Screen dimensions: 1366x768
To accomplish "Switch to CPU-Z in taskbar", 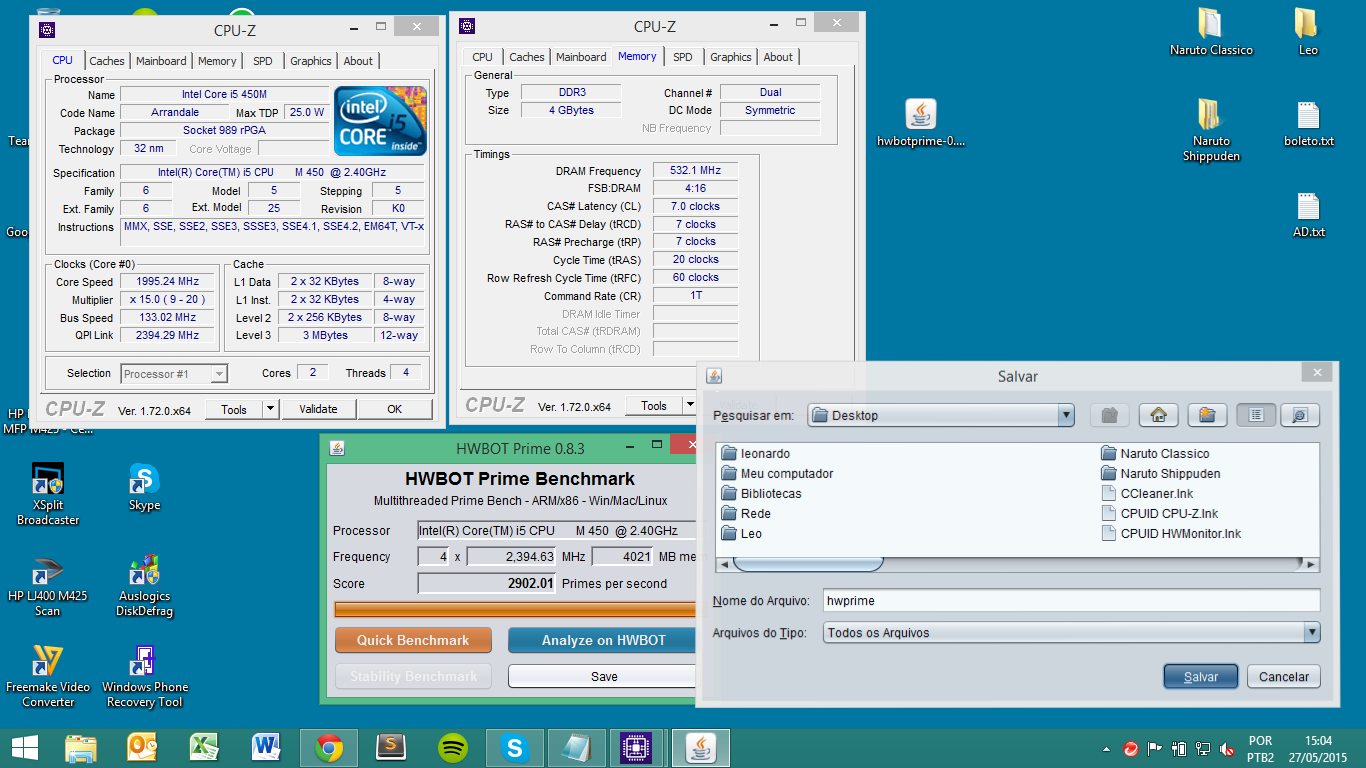I will coord(638,747).
